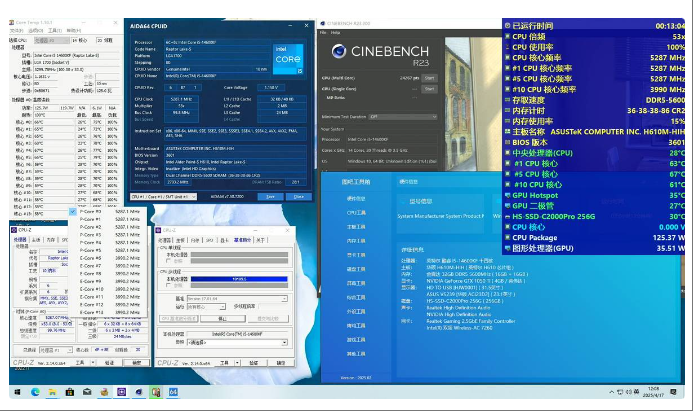Screen dimensions: 693x411
Task: Open Core Temp 工具 menu
Action: 54,30
